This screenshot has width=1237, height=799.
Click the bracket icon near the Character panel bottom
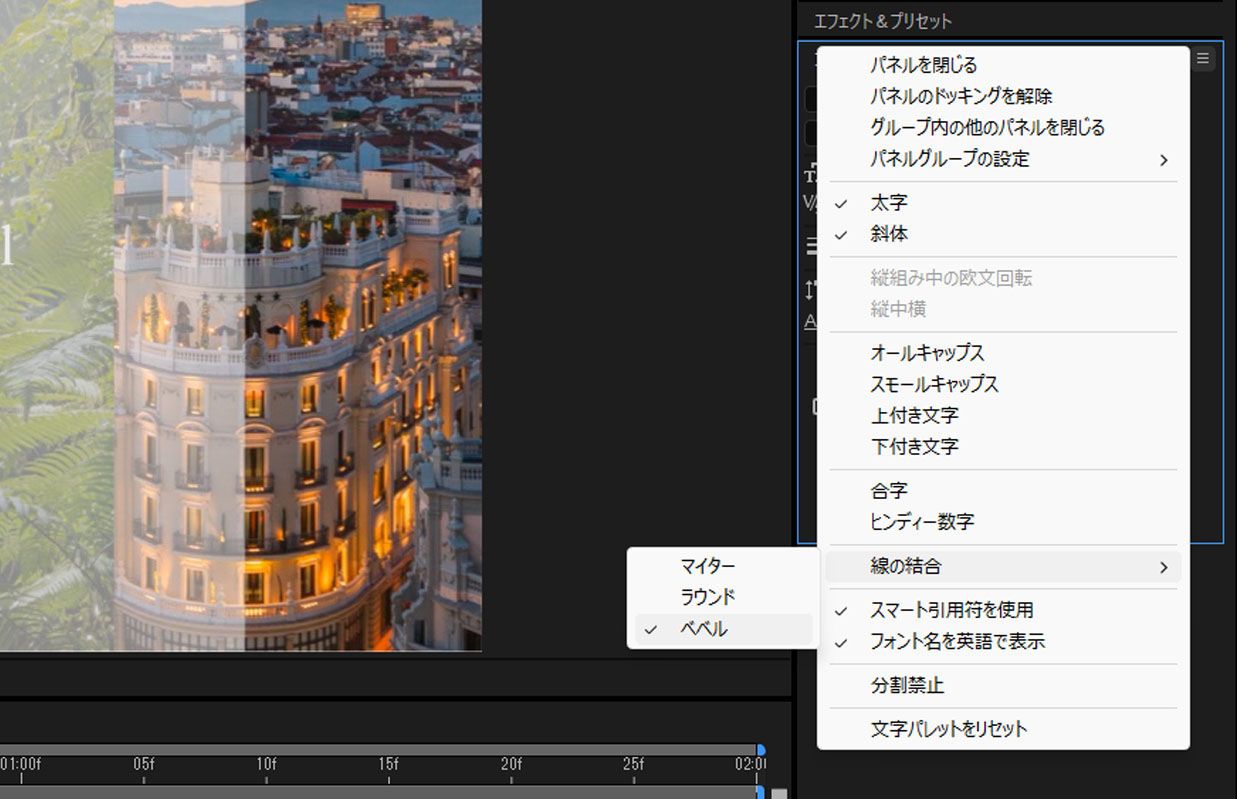click(815, 407)
